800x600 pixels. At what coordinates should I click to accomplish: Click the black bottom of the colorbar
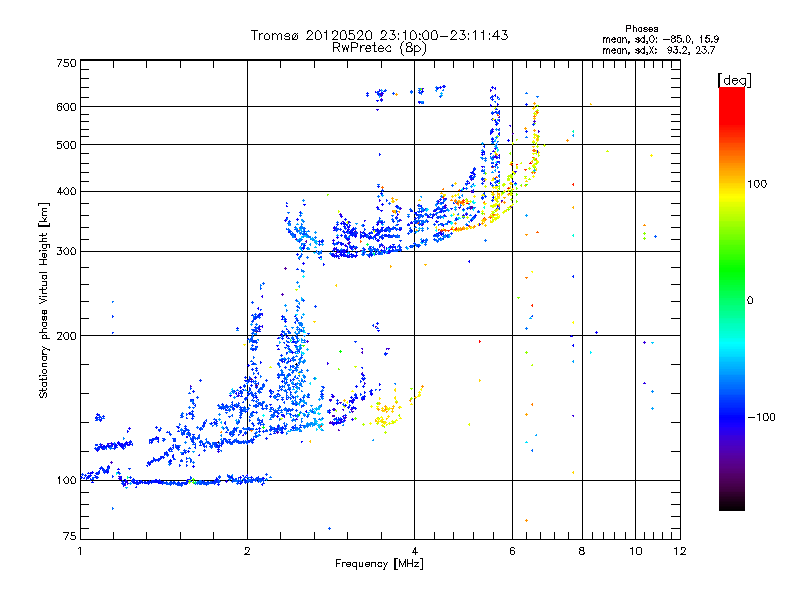[x=732, y=503]
